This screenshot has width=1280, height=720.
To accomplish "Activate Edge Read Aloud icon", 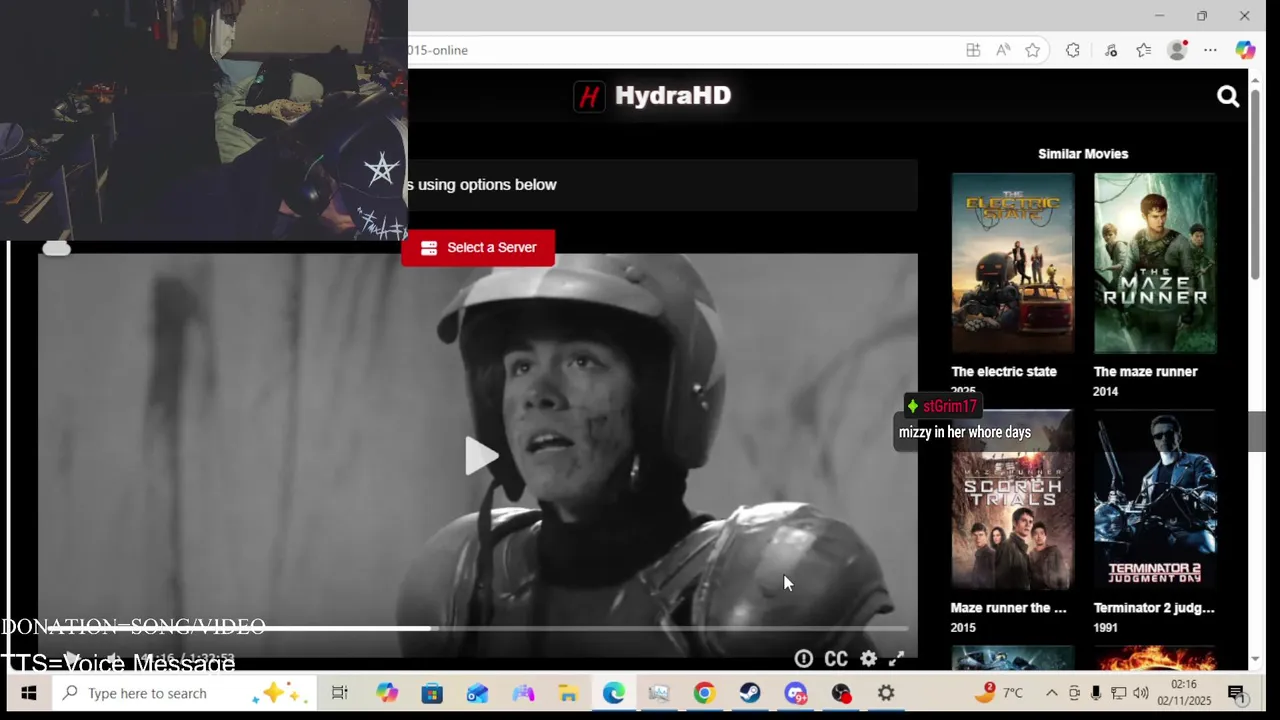I will coord(1003,50).
